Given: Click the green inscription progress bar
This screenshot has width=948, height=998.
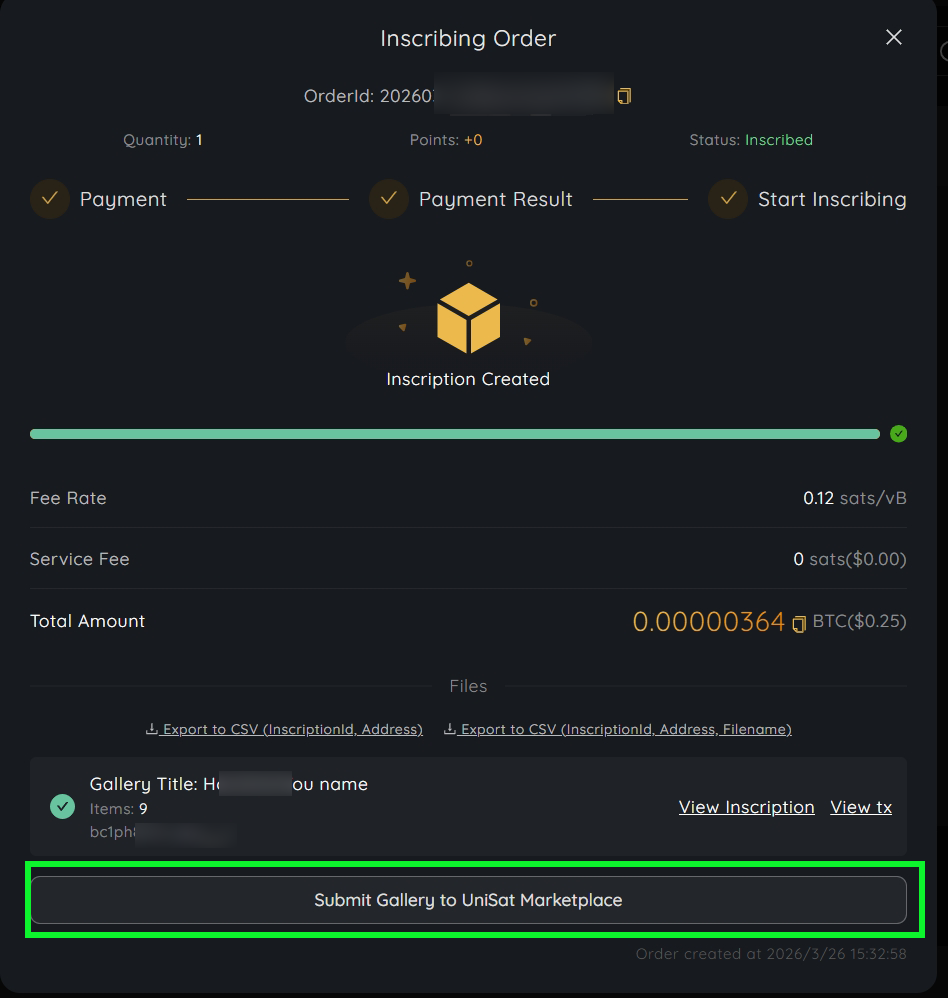Looking at the screenshot, I should point(454,434).
